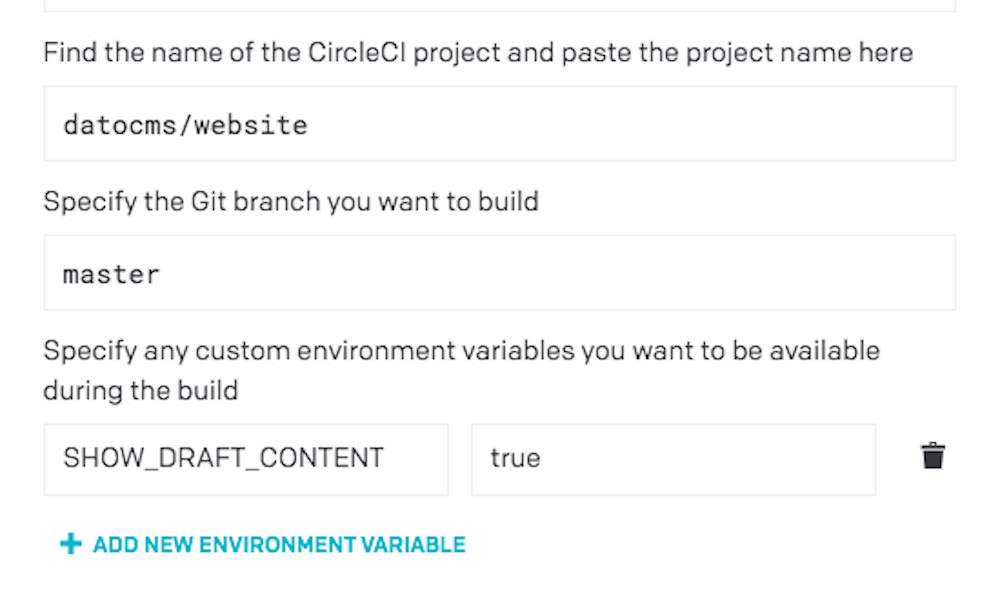Delete the SHOW_DRAFT_CONTENT variable with trash icon
The width and height of the screenshot is (1000, 598).
point(932,456)
